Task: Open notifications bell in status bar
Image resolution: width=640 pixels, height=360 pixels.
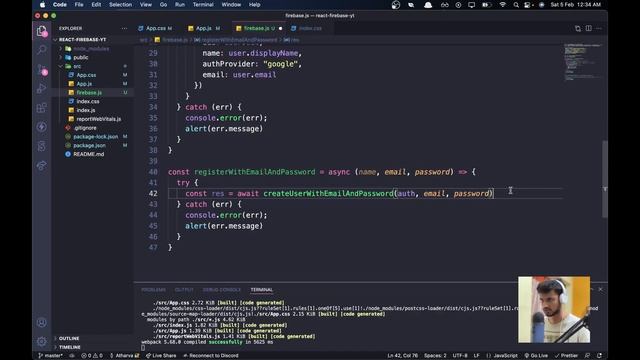Action: 599,356
